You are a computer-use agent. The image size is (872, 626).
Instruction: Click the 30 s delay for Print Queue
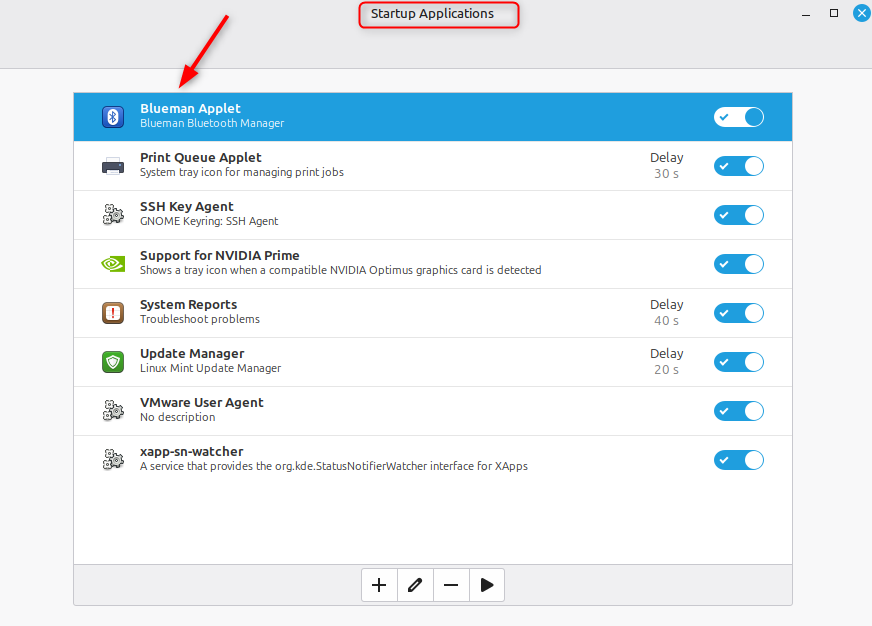click(x=665, y=173)
